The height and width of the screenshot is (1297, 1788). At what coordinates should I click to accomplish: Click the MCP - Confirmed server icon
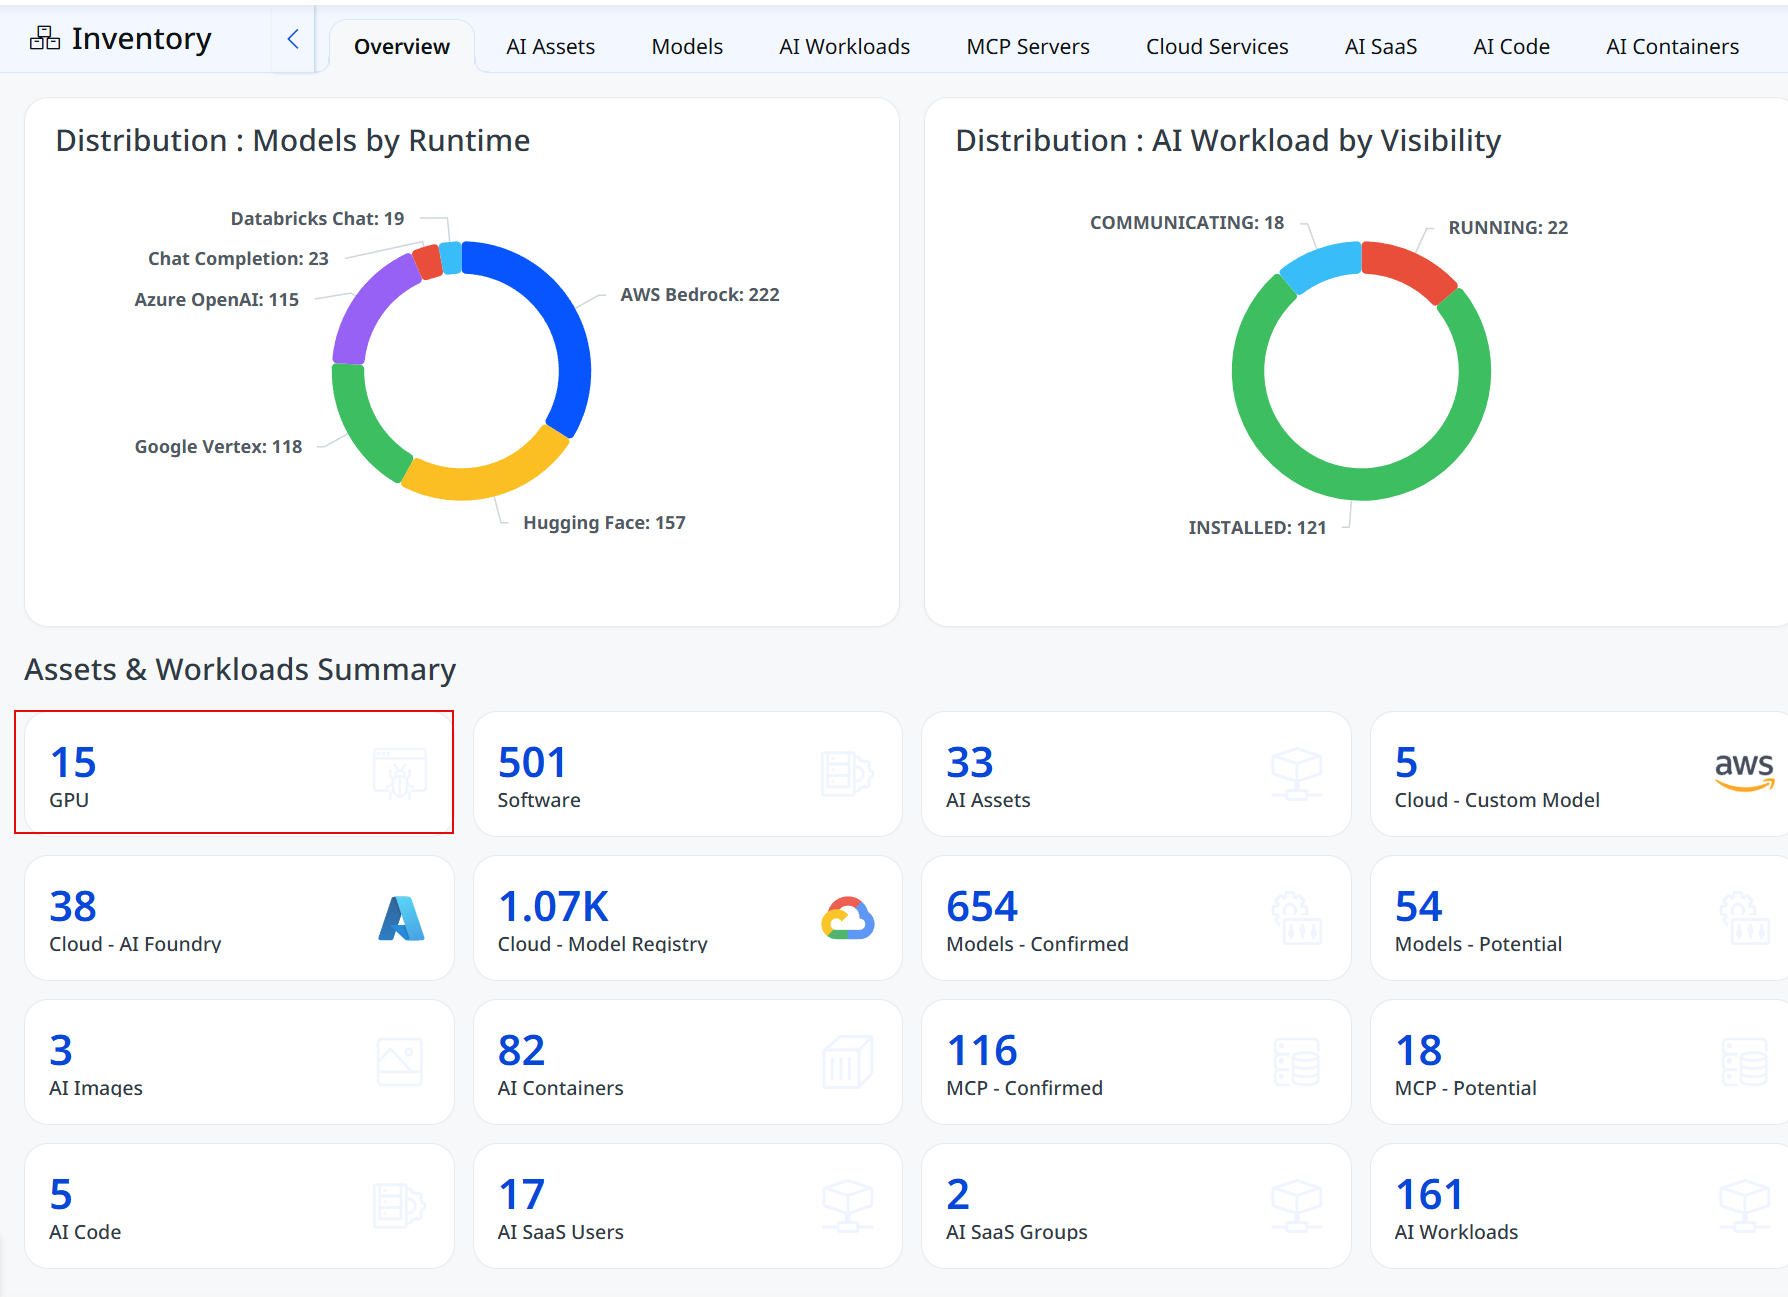click(x=1297, y=1062)
